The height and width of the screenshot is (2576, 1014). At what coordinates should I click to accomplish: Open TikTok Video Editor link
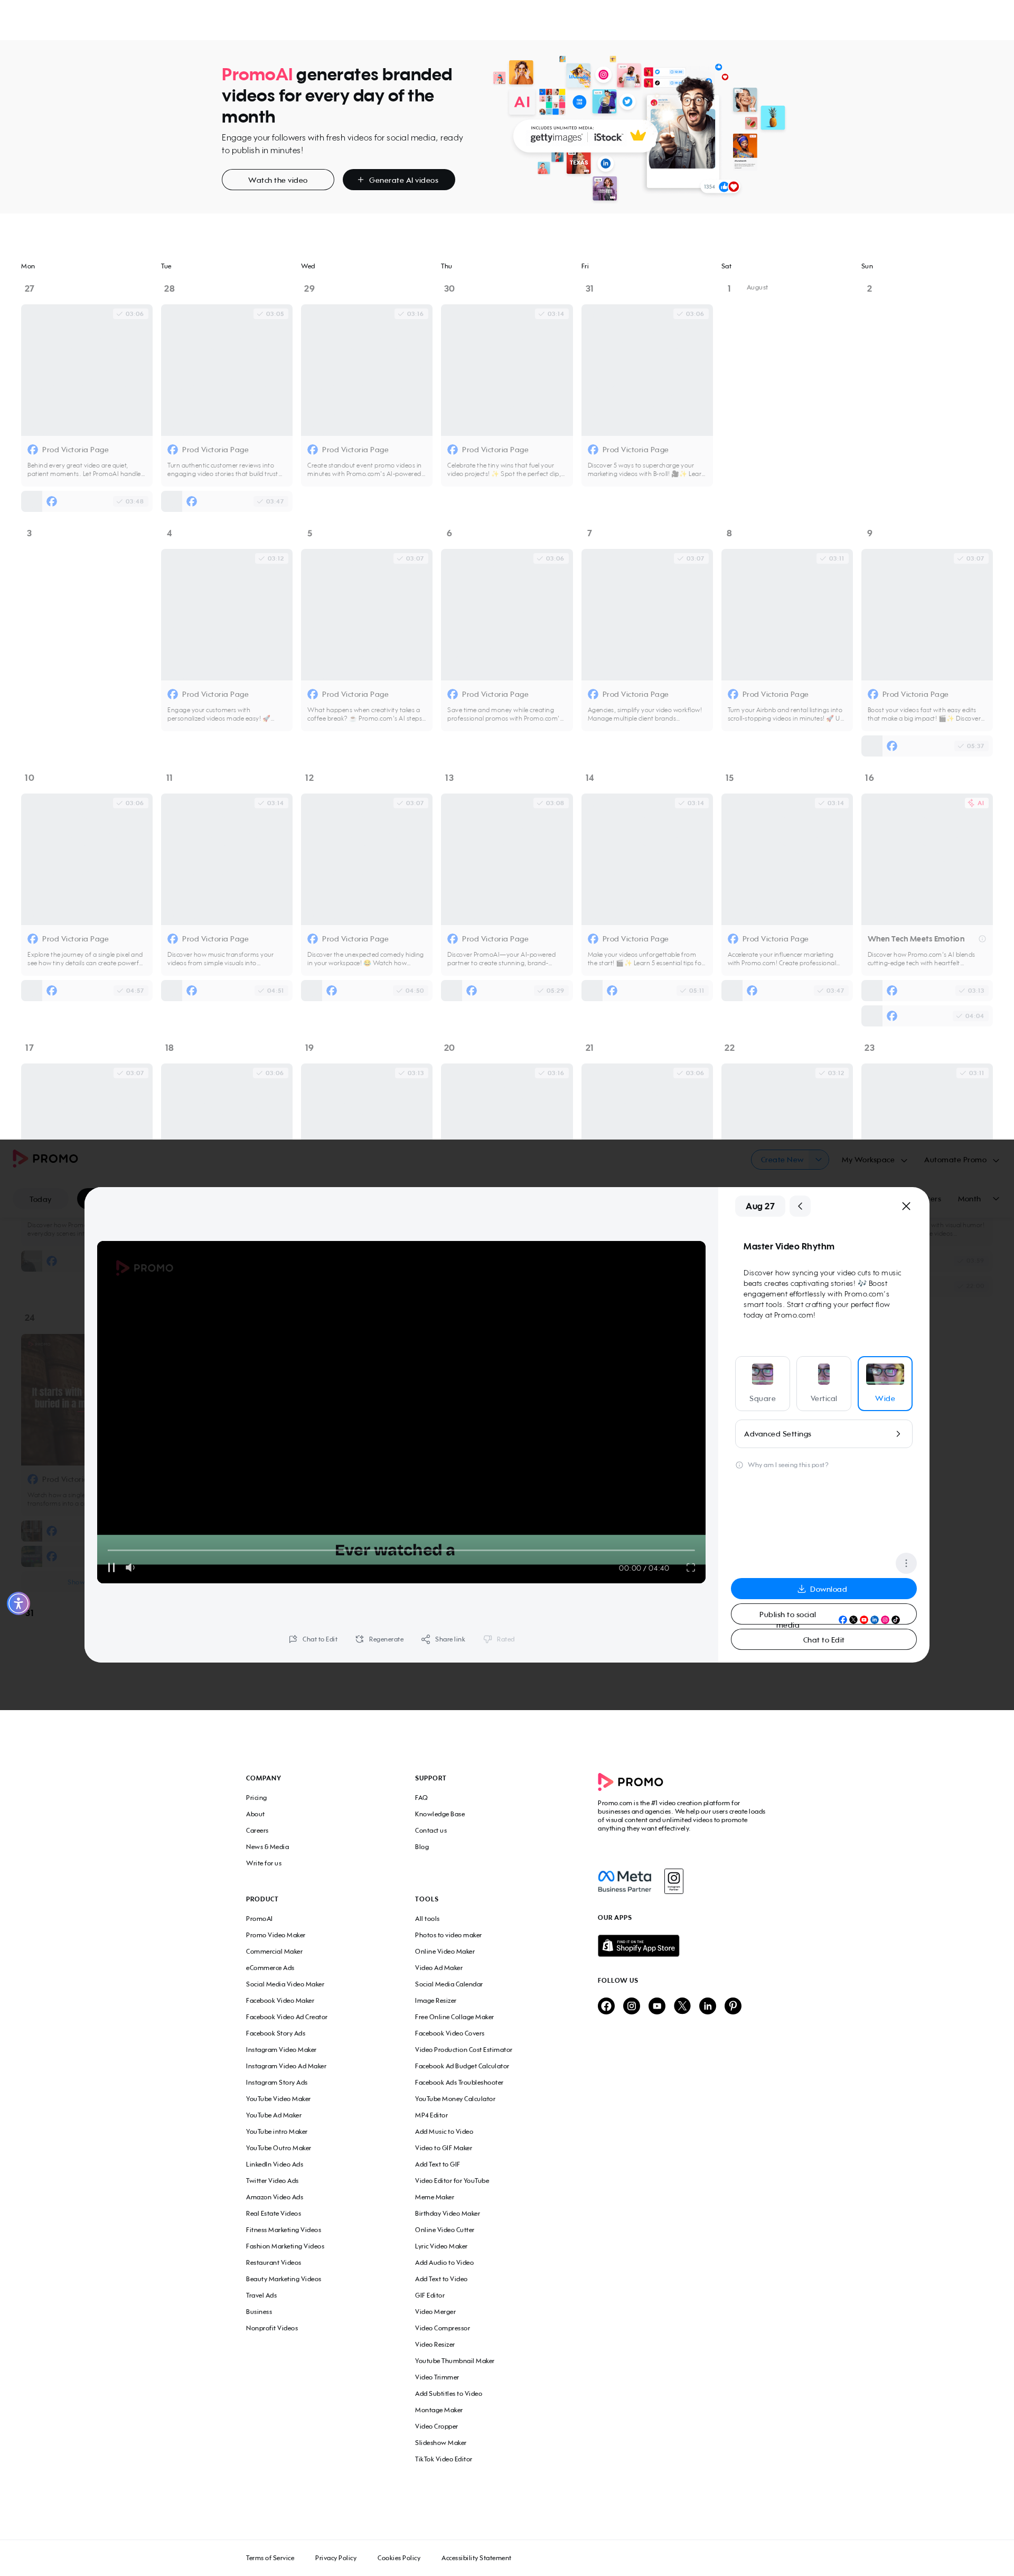(443, 2459)
